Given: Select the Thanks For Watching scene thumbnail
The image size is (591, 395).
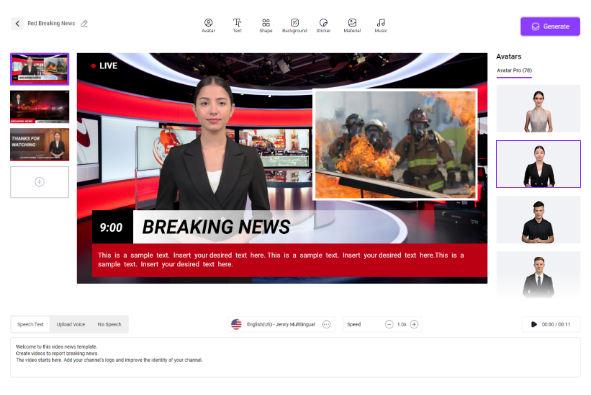Looking at the screenshot, I should [40, 144].
